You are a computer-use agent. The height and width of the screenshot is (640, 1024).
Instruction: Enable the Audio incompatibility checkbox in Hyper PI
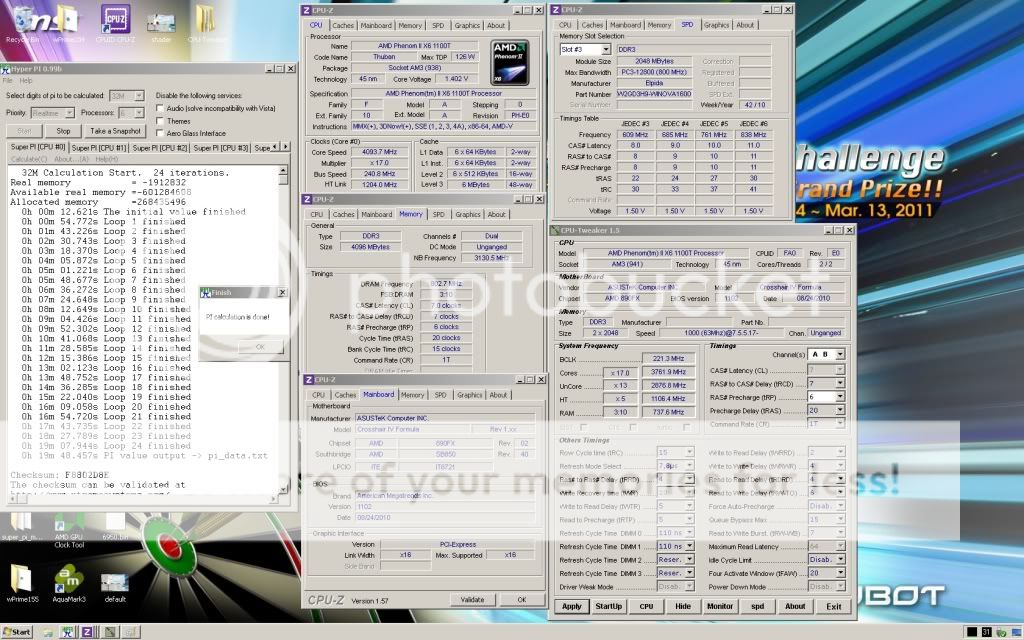point(159,108)
